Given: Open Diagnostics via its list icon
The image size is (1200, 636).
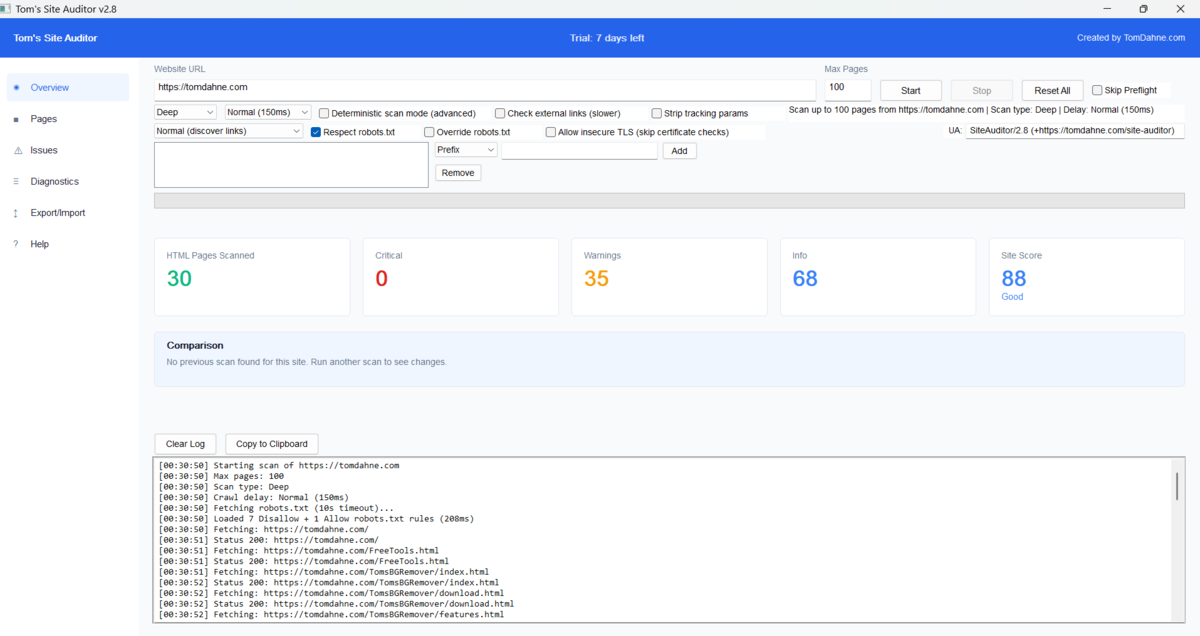Looking at the screenshot, I should click(x=17, y=181).
